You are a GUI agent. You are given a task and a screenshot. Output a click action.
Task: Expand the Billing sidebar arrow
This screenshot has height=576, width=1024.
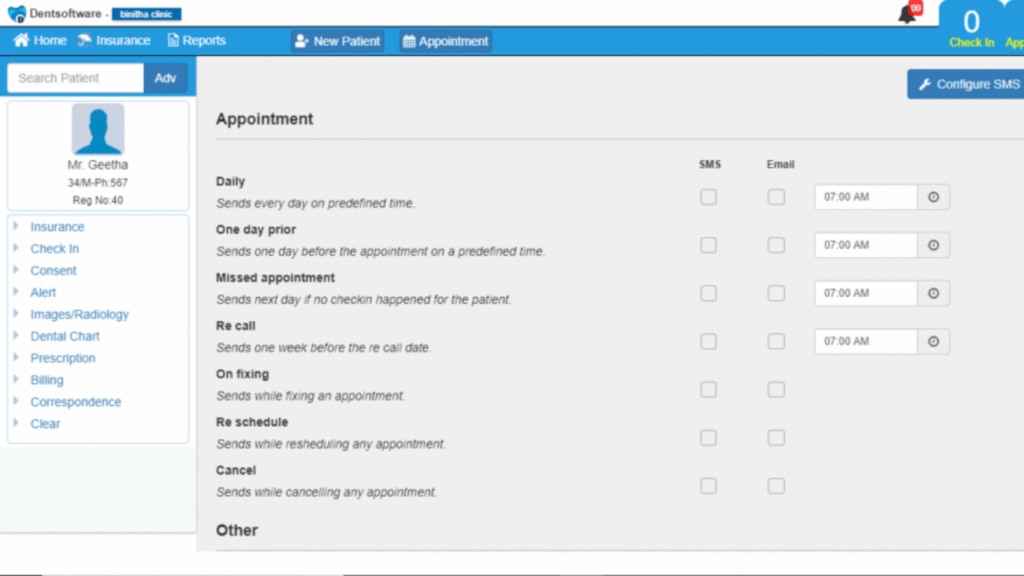point(16,379)
